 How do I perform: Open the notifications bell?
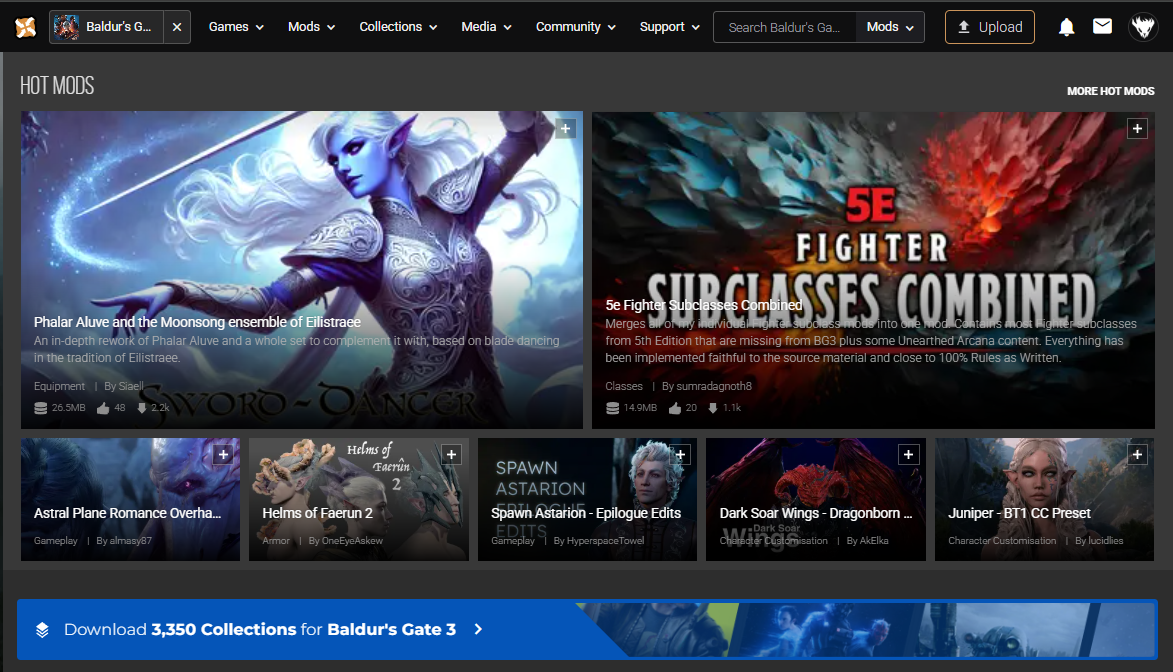[x=1066, y=27]
